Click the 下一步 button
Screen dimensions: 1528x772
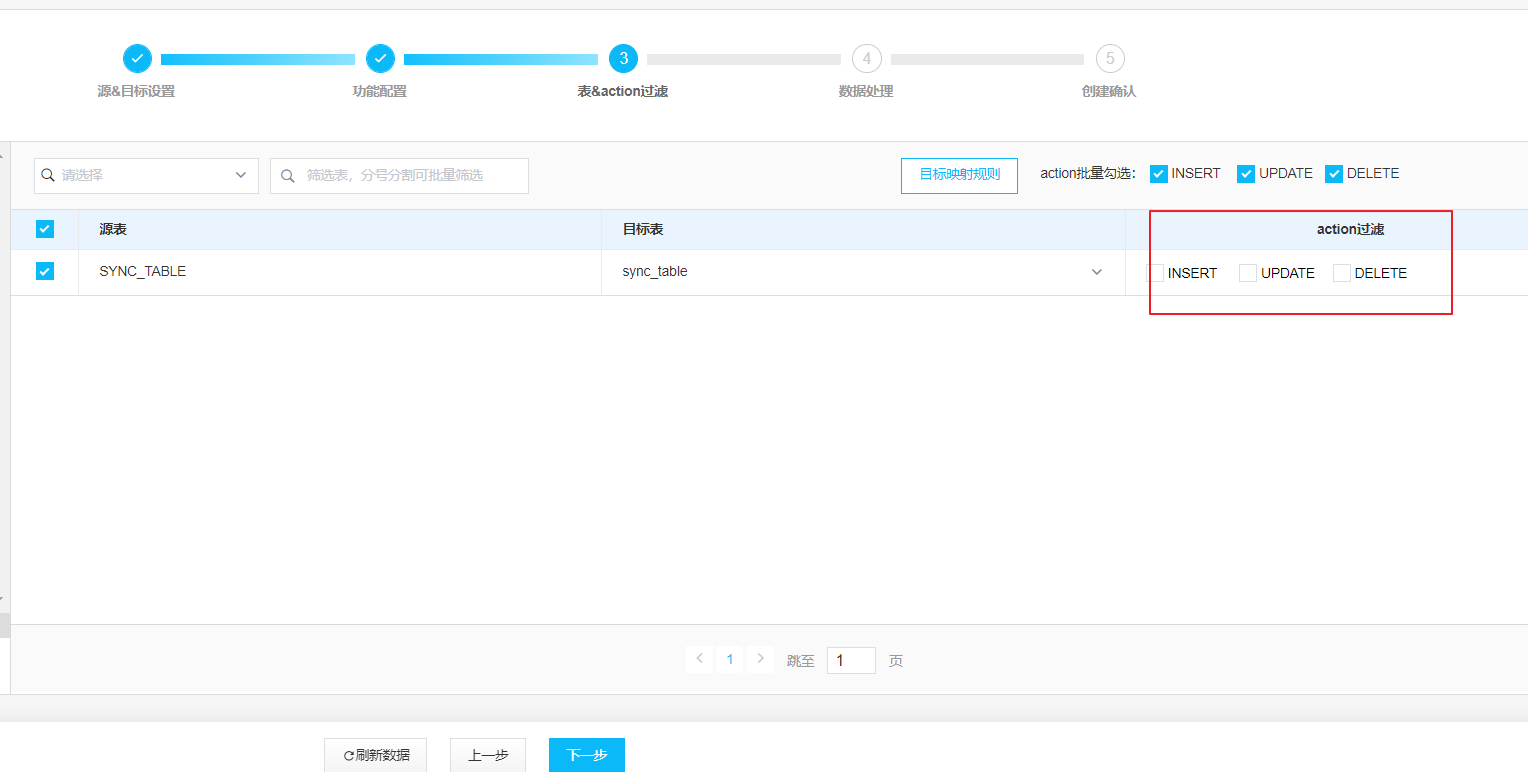pyautogui.click(x=587, y=755)
